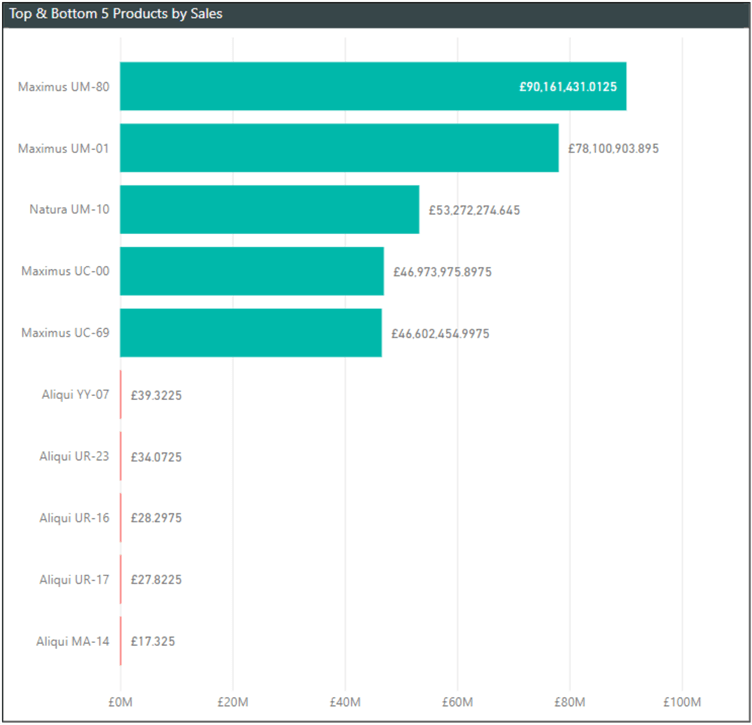
Task: Click the £46,973,975.8975 data label
Action: (x=442, y=272)
